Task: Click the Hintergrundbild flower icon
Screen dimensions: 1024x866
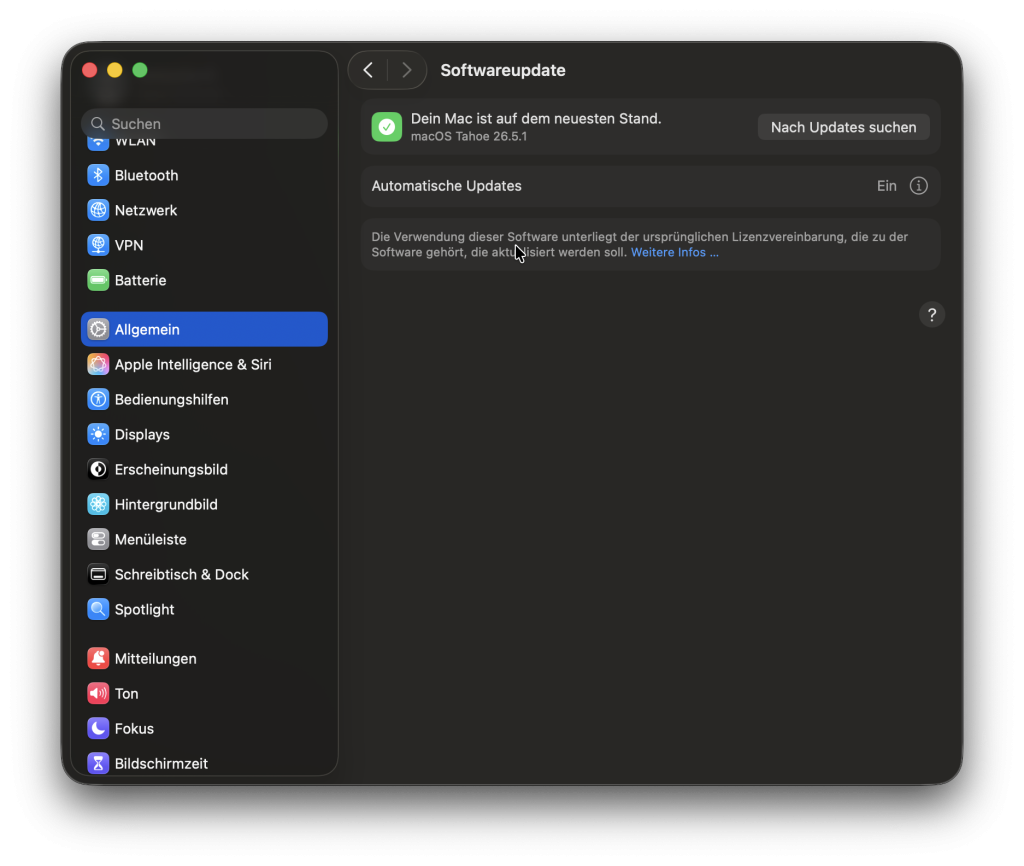Action: (98, 504)
